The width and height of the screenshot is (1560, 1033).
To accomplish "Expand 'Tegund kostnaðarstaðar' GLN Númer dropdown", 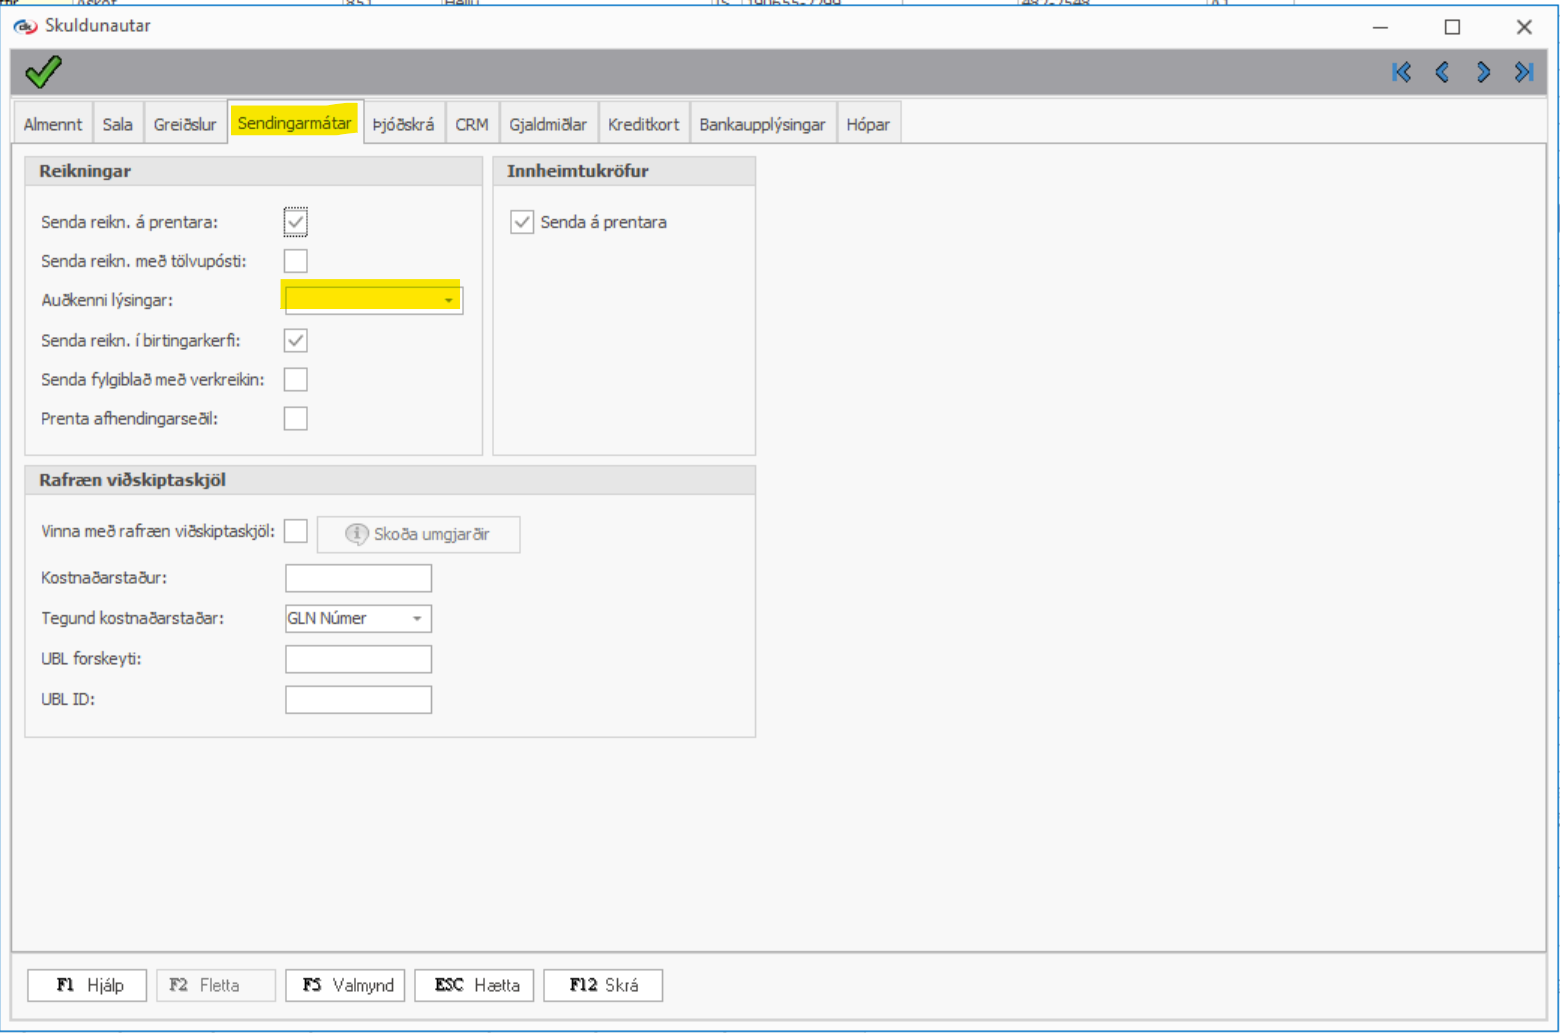I will coord(417,619).
